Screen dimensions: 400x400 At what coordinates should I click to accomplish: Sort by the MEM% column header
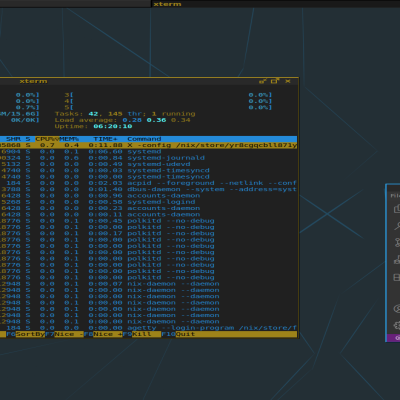[x=69, y=139]
